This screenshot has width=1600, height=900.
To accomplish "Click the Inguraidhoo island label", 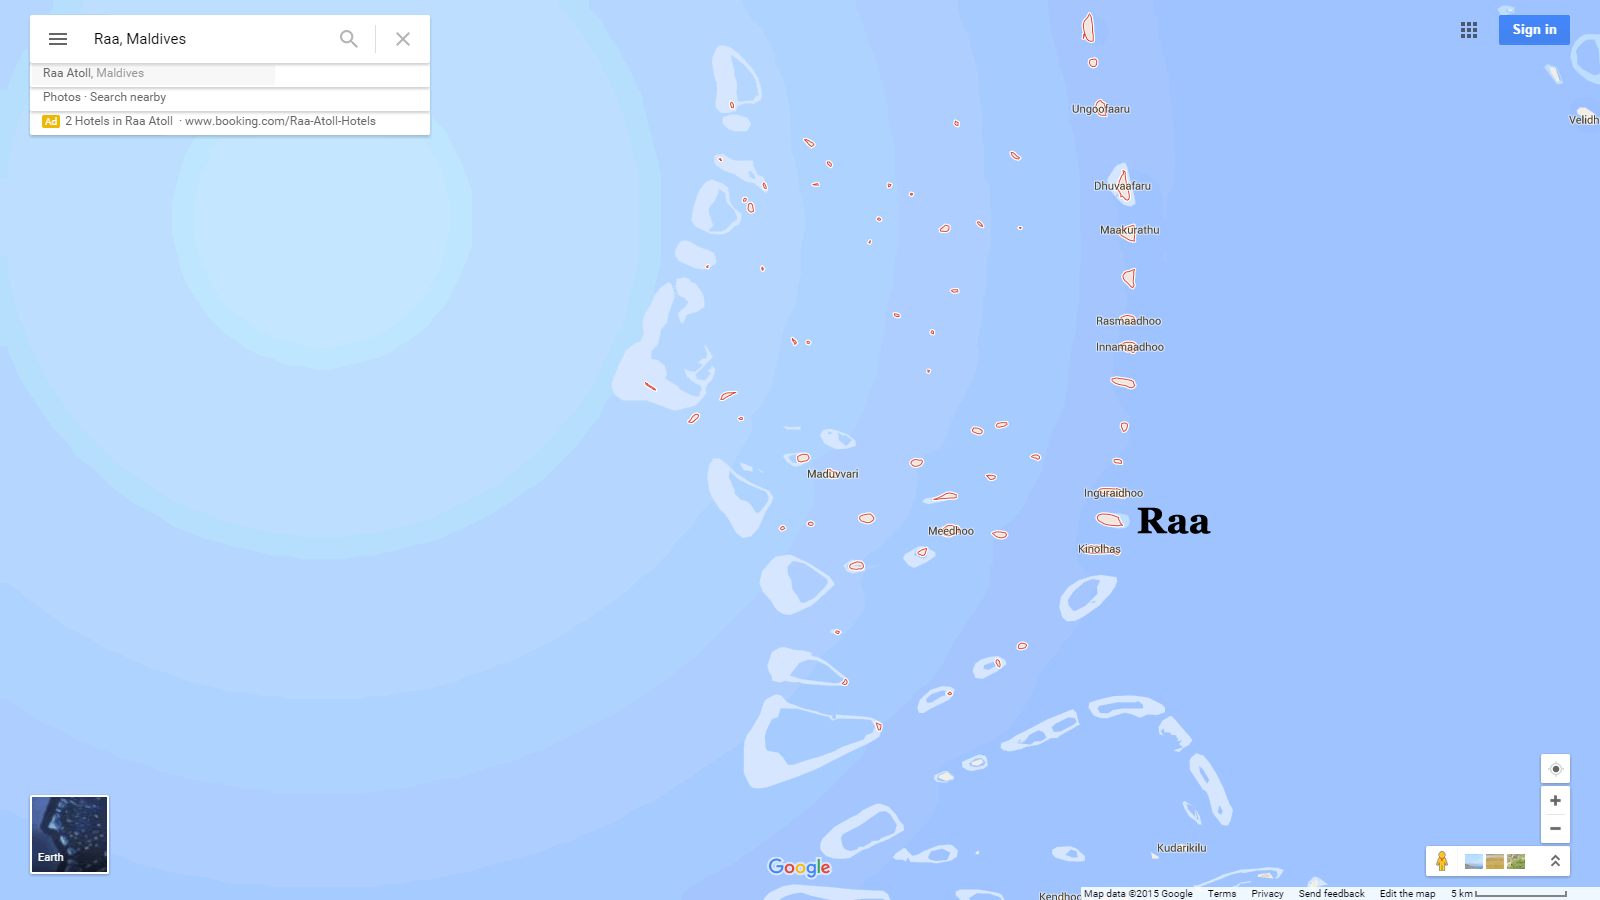I will pos(1113,493).
